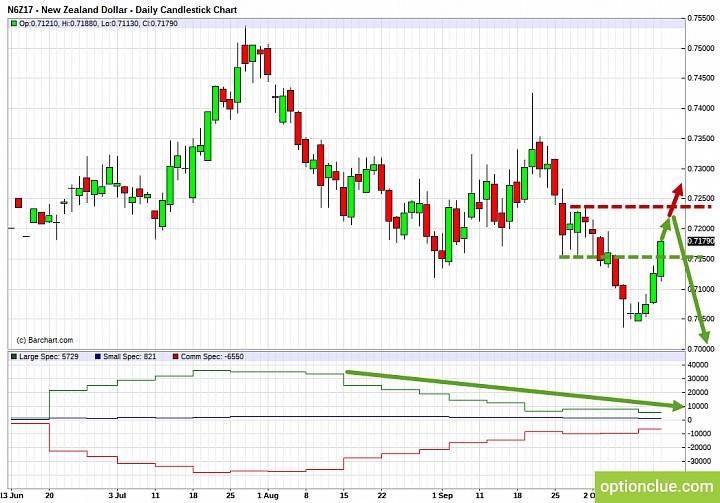720x503 pixels.
Task: Click the '1 Sep' date label
Action: [442, 496]
